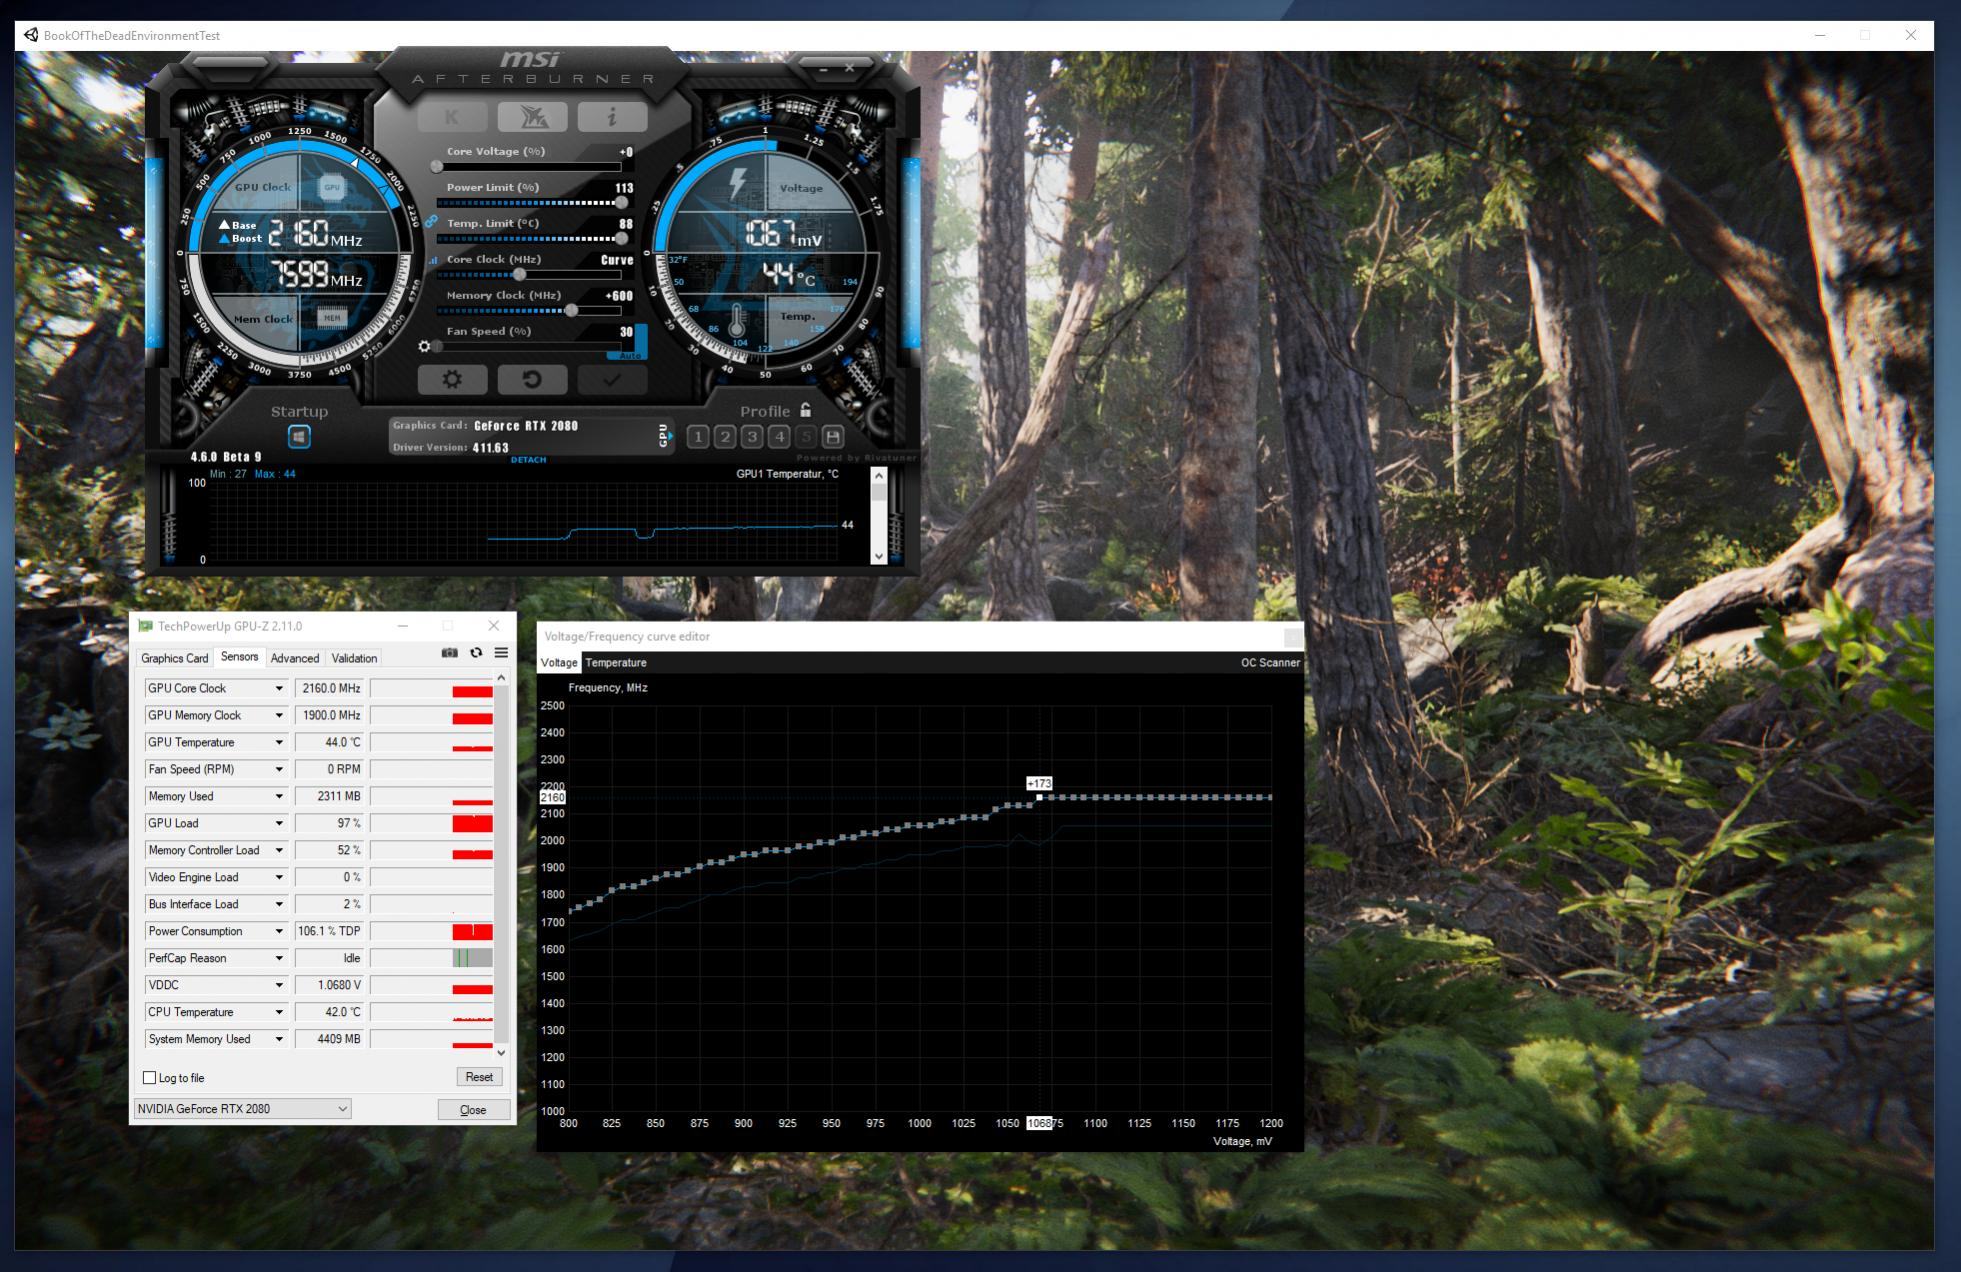Toggle the profile lock icon
This screenshot has height=1272, width=1961.
tap(806, 411)
